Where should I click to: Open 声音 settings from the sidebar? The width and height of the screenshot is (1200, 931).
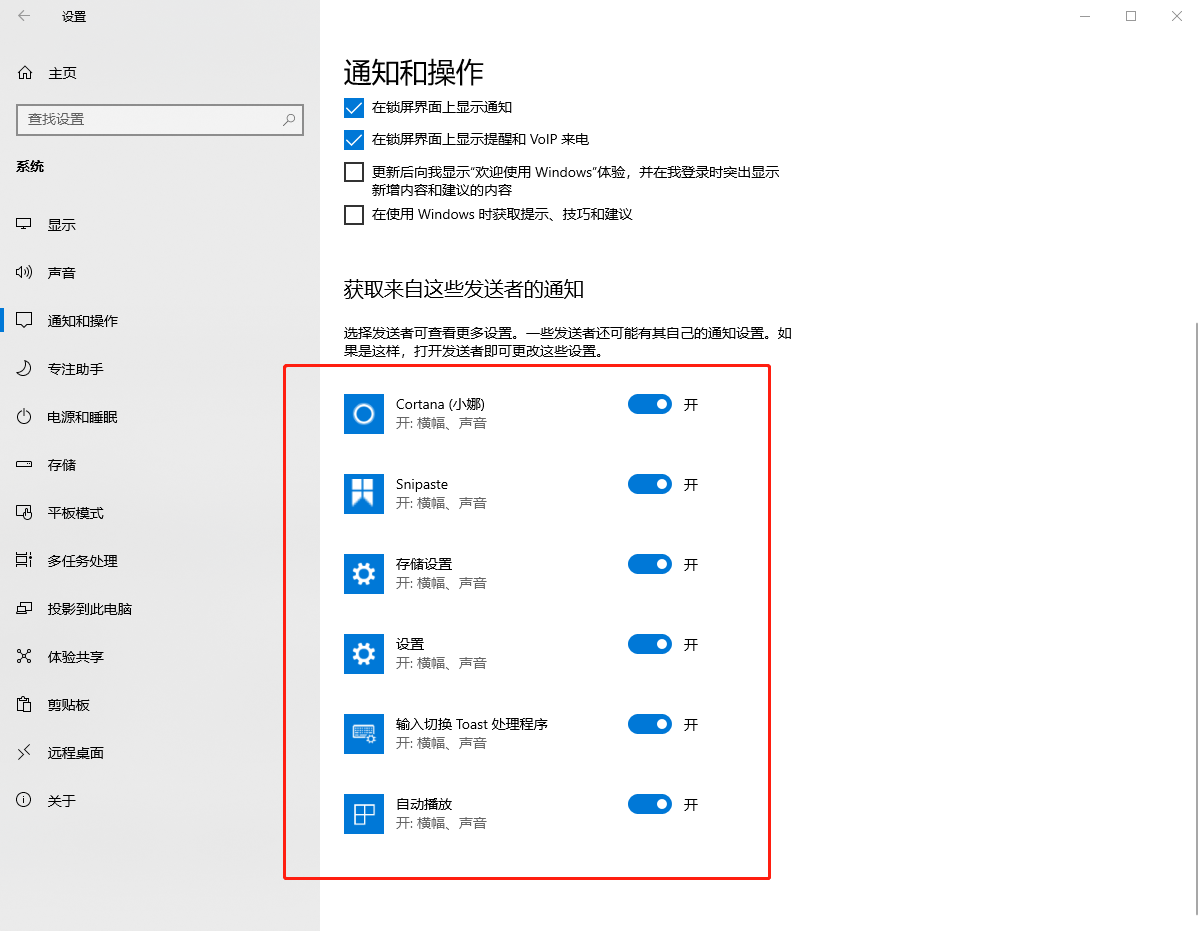point(23,272)
